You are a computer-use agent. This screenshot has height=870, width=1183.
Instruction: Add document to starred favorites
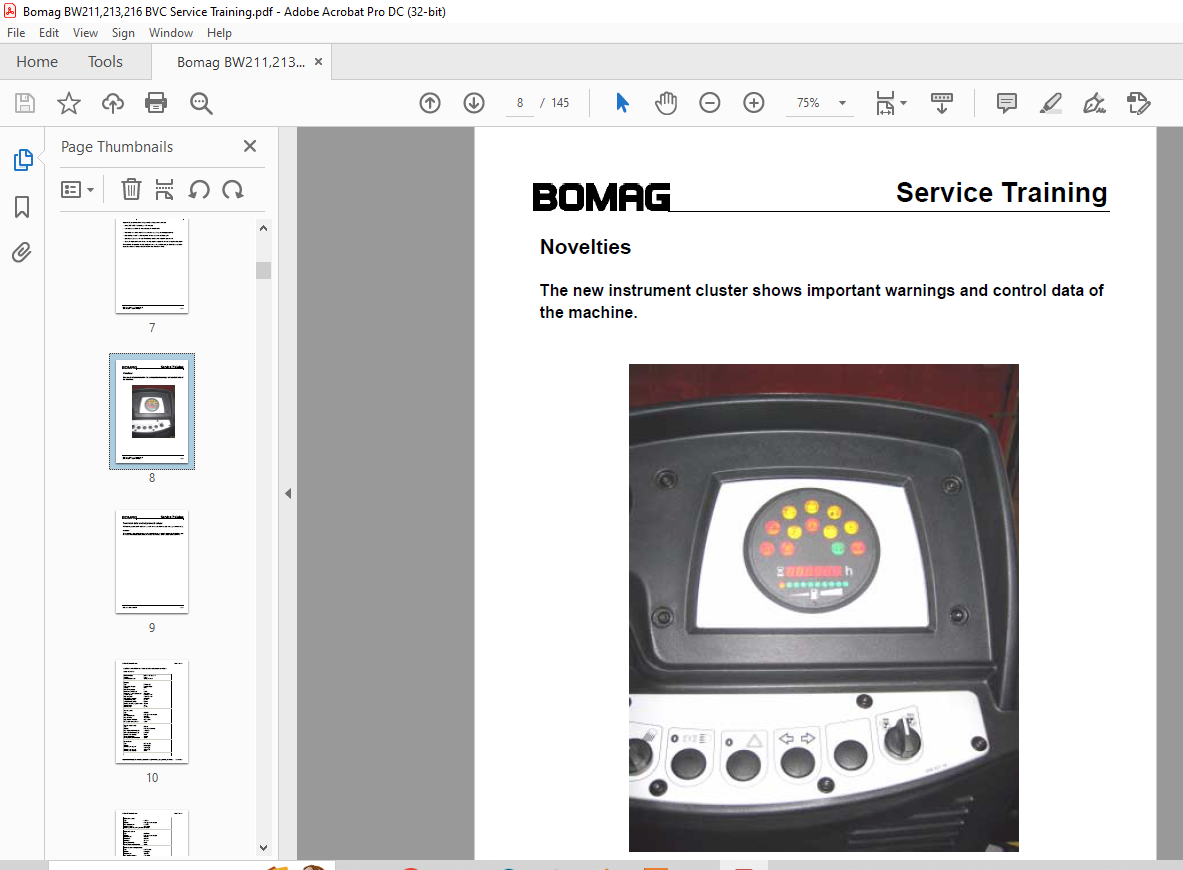coord(69,103)
